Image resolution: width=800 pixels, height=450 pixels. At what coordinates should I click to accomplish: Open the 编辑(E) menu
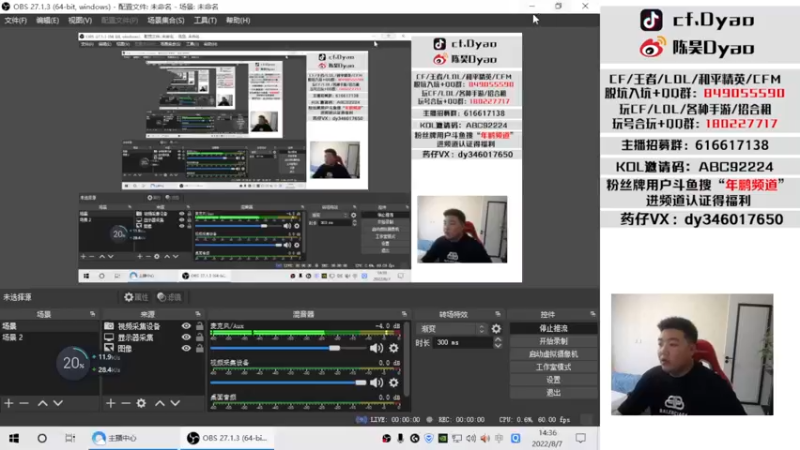[x=47, y=20]
